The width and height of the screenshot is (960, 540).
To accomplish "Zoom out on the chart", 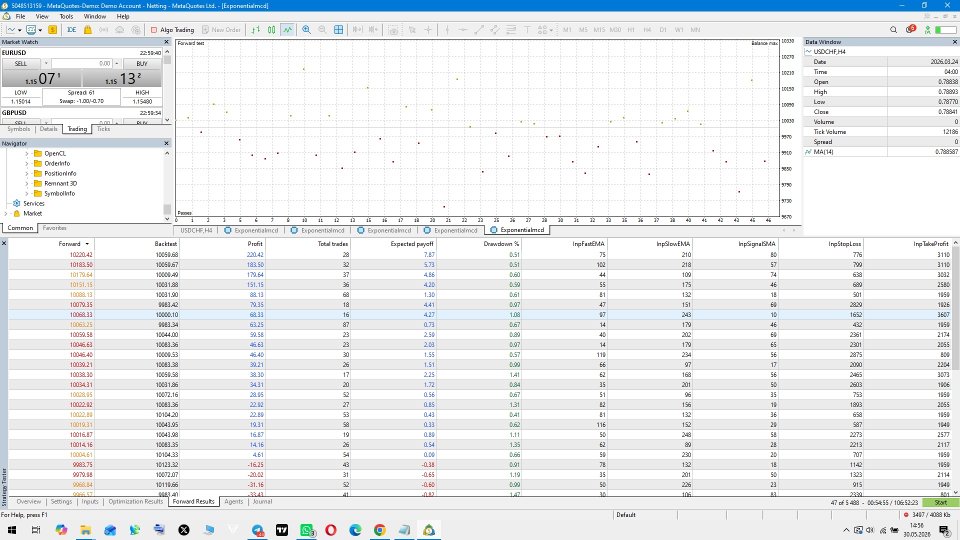I will [x=322, y=29].
